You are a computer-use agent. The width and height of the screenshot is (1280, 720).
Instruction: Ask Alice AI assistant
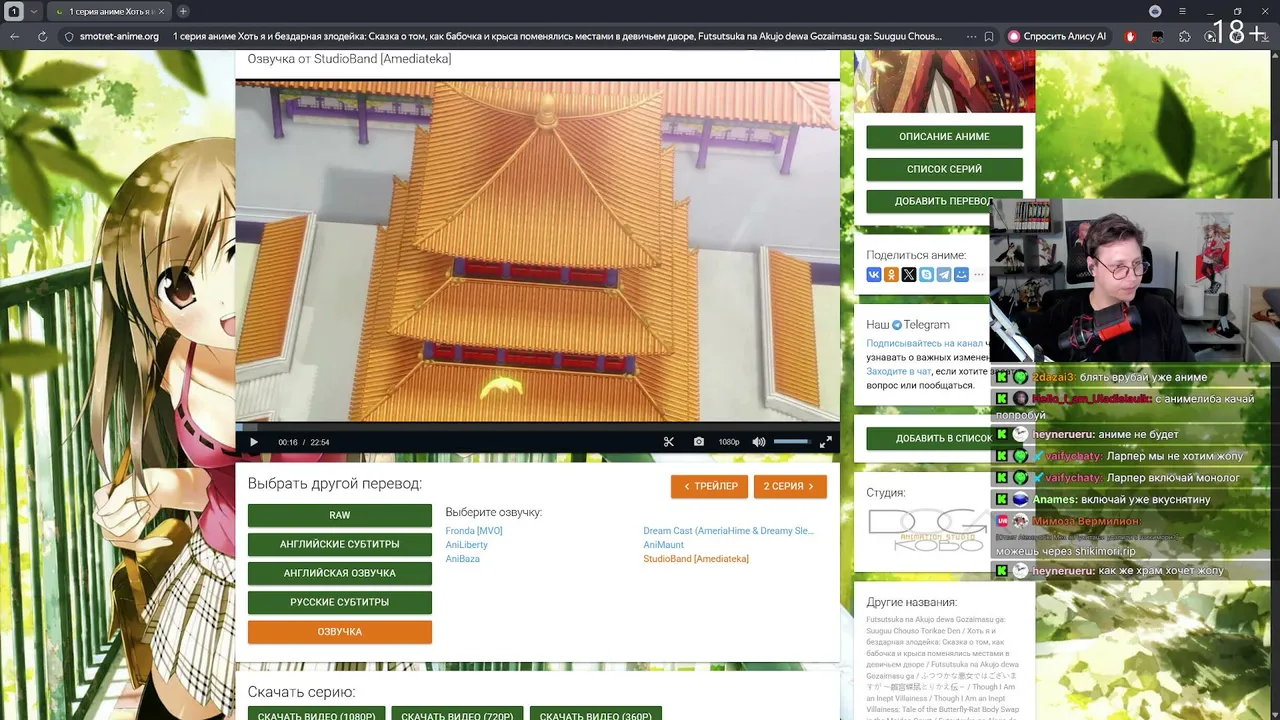1057,36
